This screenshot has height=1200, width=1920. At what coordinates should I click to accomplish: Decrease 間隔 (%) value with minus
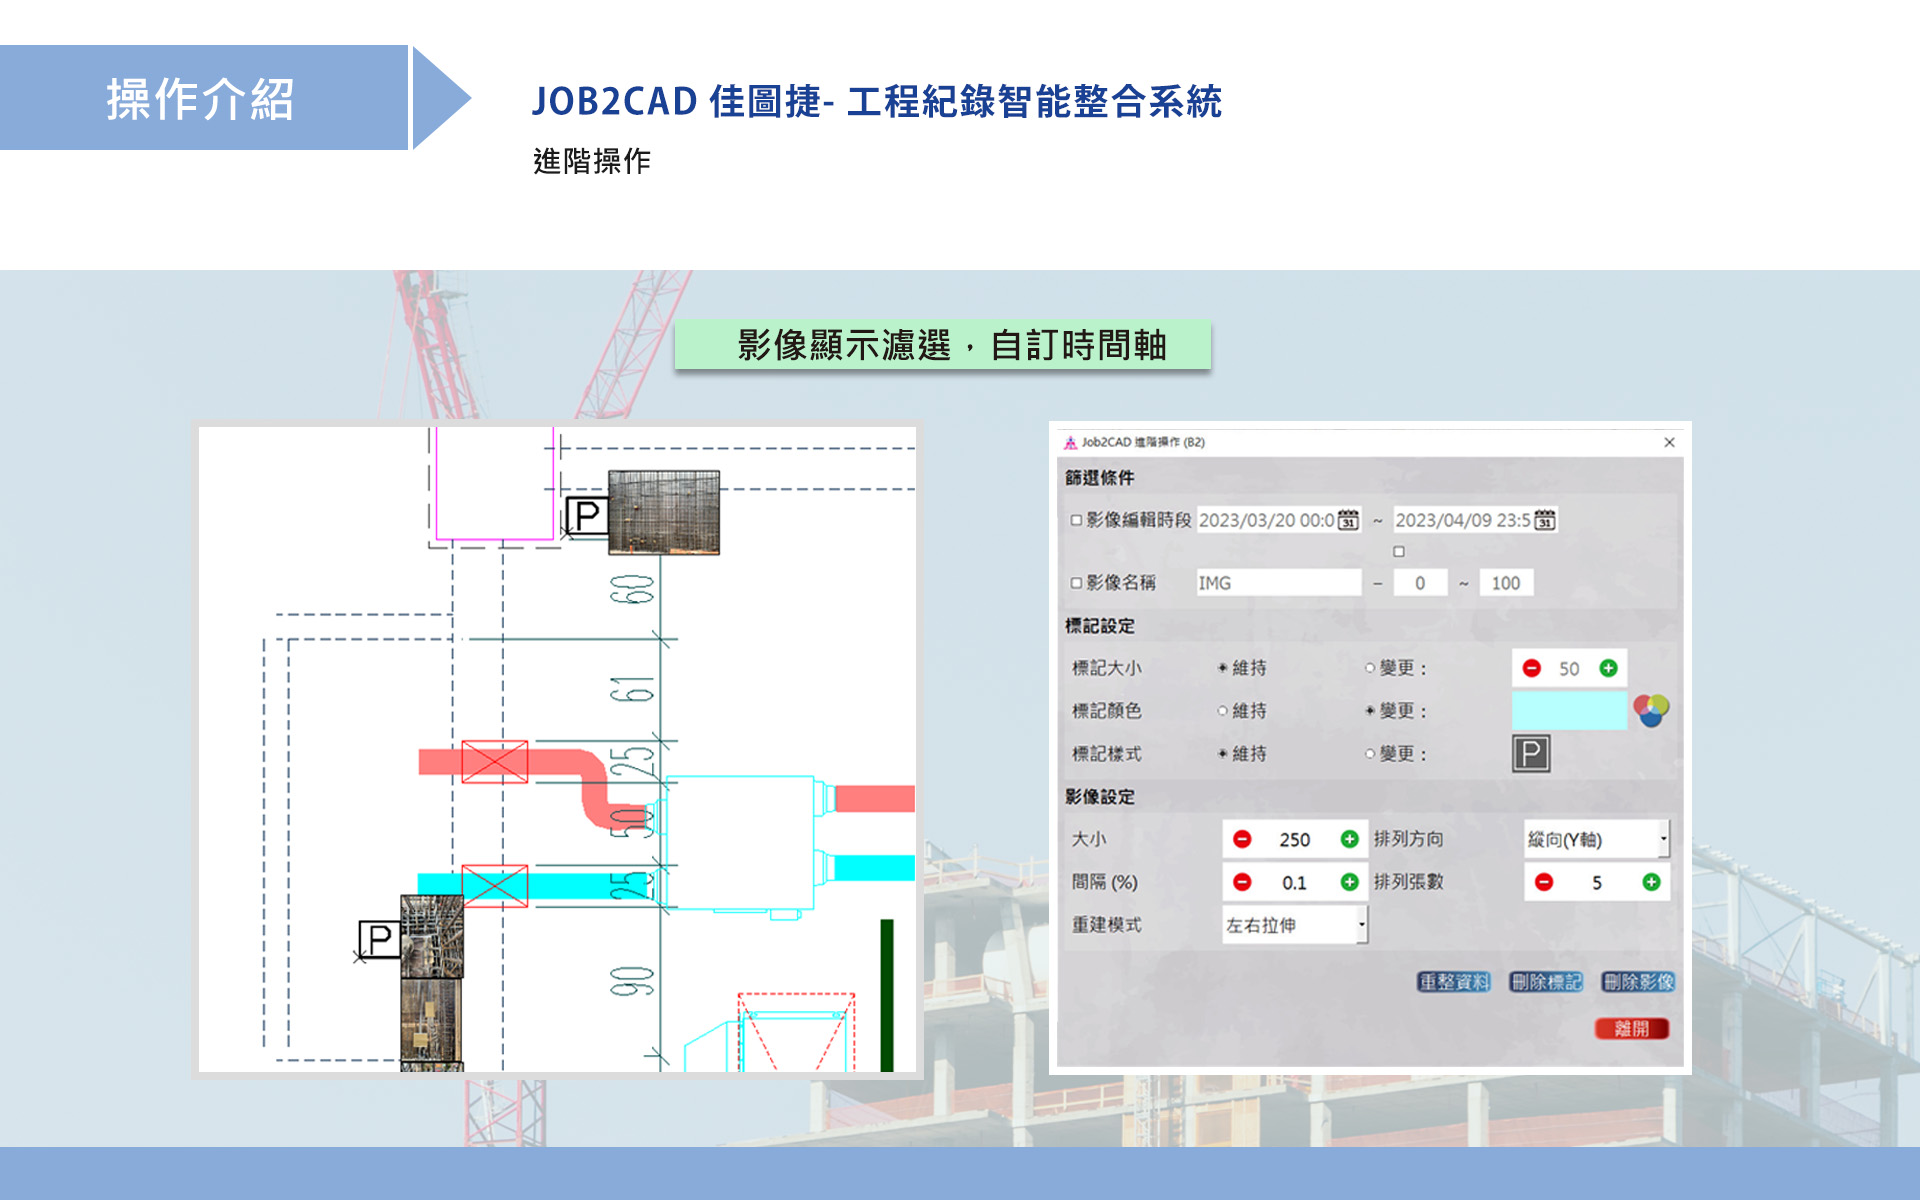pyautogui.click(x=1242, y=882)
